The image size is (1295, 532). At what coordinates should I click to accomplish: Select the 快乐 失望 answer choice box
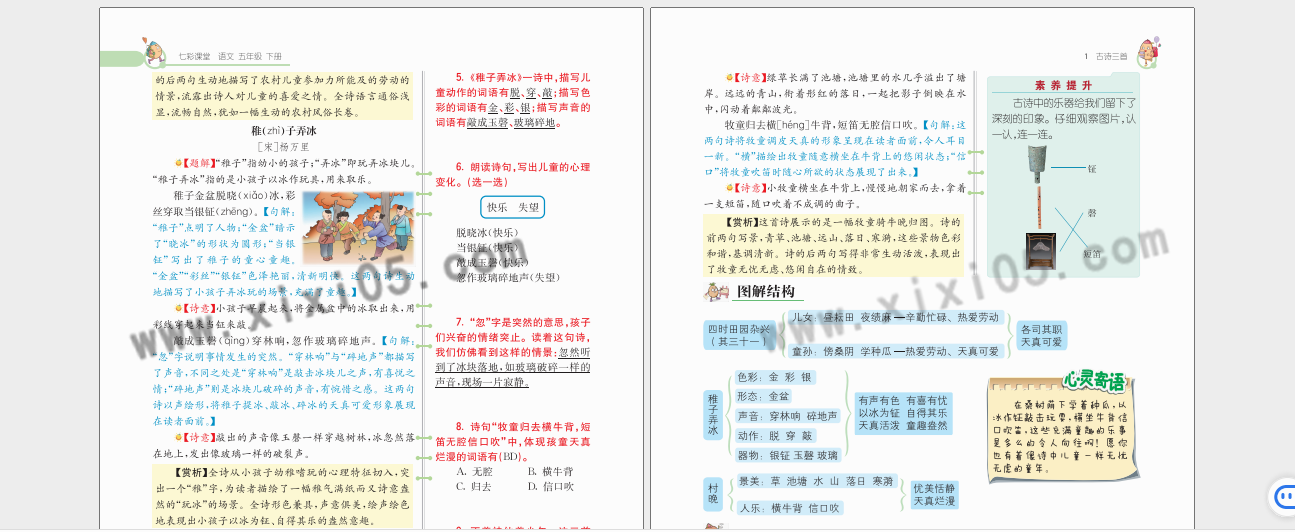pyautogui.click(x=514, y=207)
